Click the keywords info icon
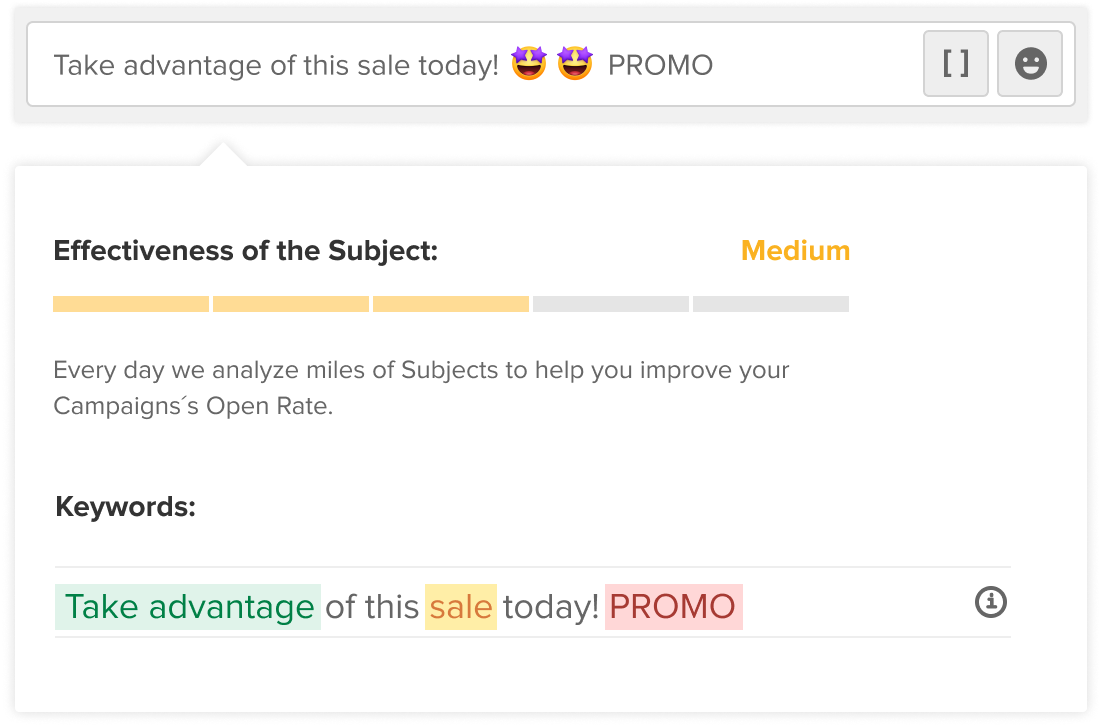The image size is (1100, 726). point(991,602)
